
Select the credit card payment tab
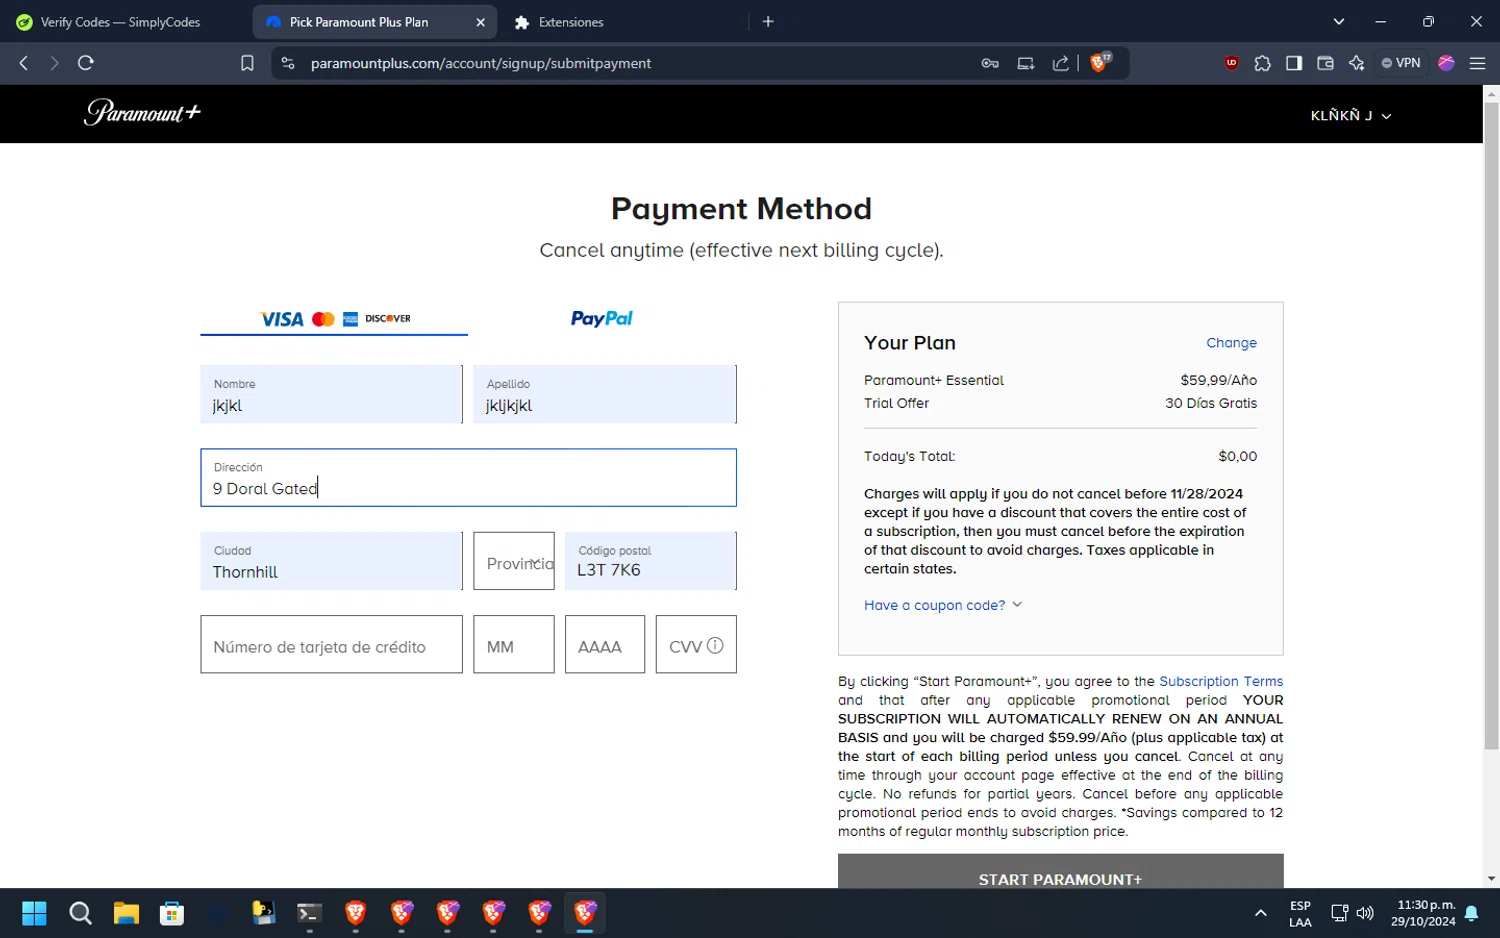pyautogui.click(x=334, y=319)
